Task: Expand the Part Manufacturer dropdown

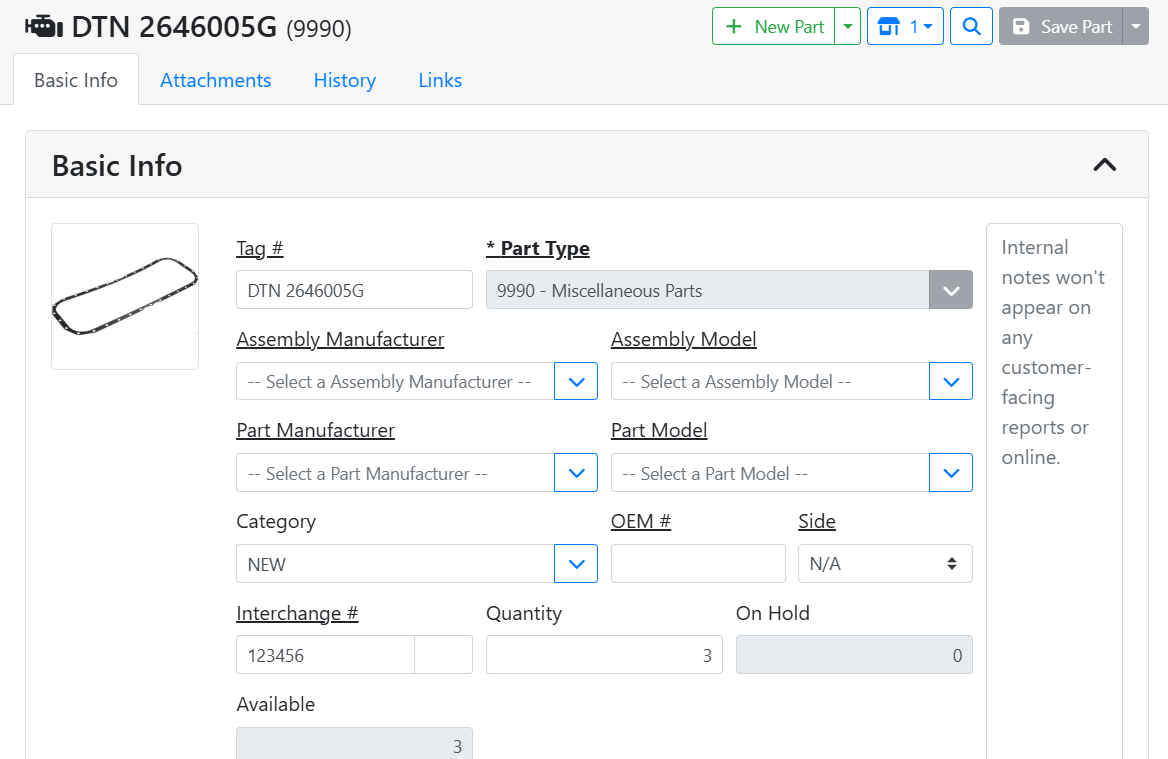Action: click(x=576, y=473)
